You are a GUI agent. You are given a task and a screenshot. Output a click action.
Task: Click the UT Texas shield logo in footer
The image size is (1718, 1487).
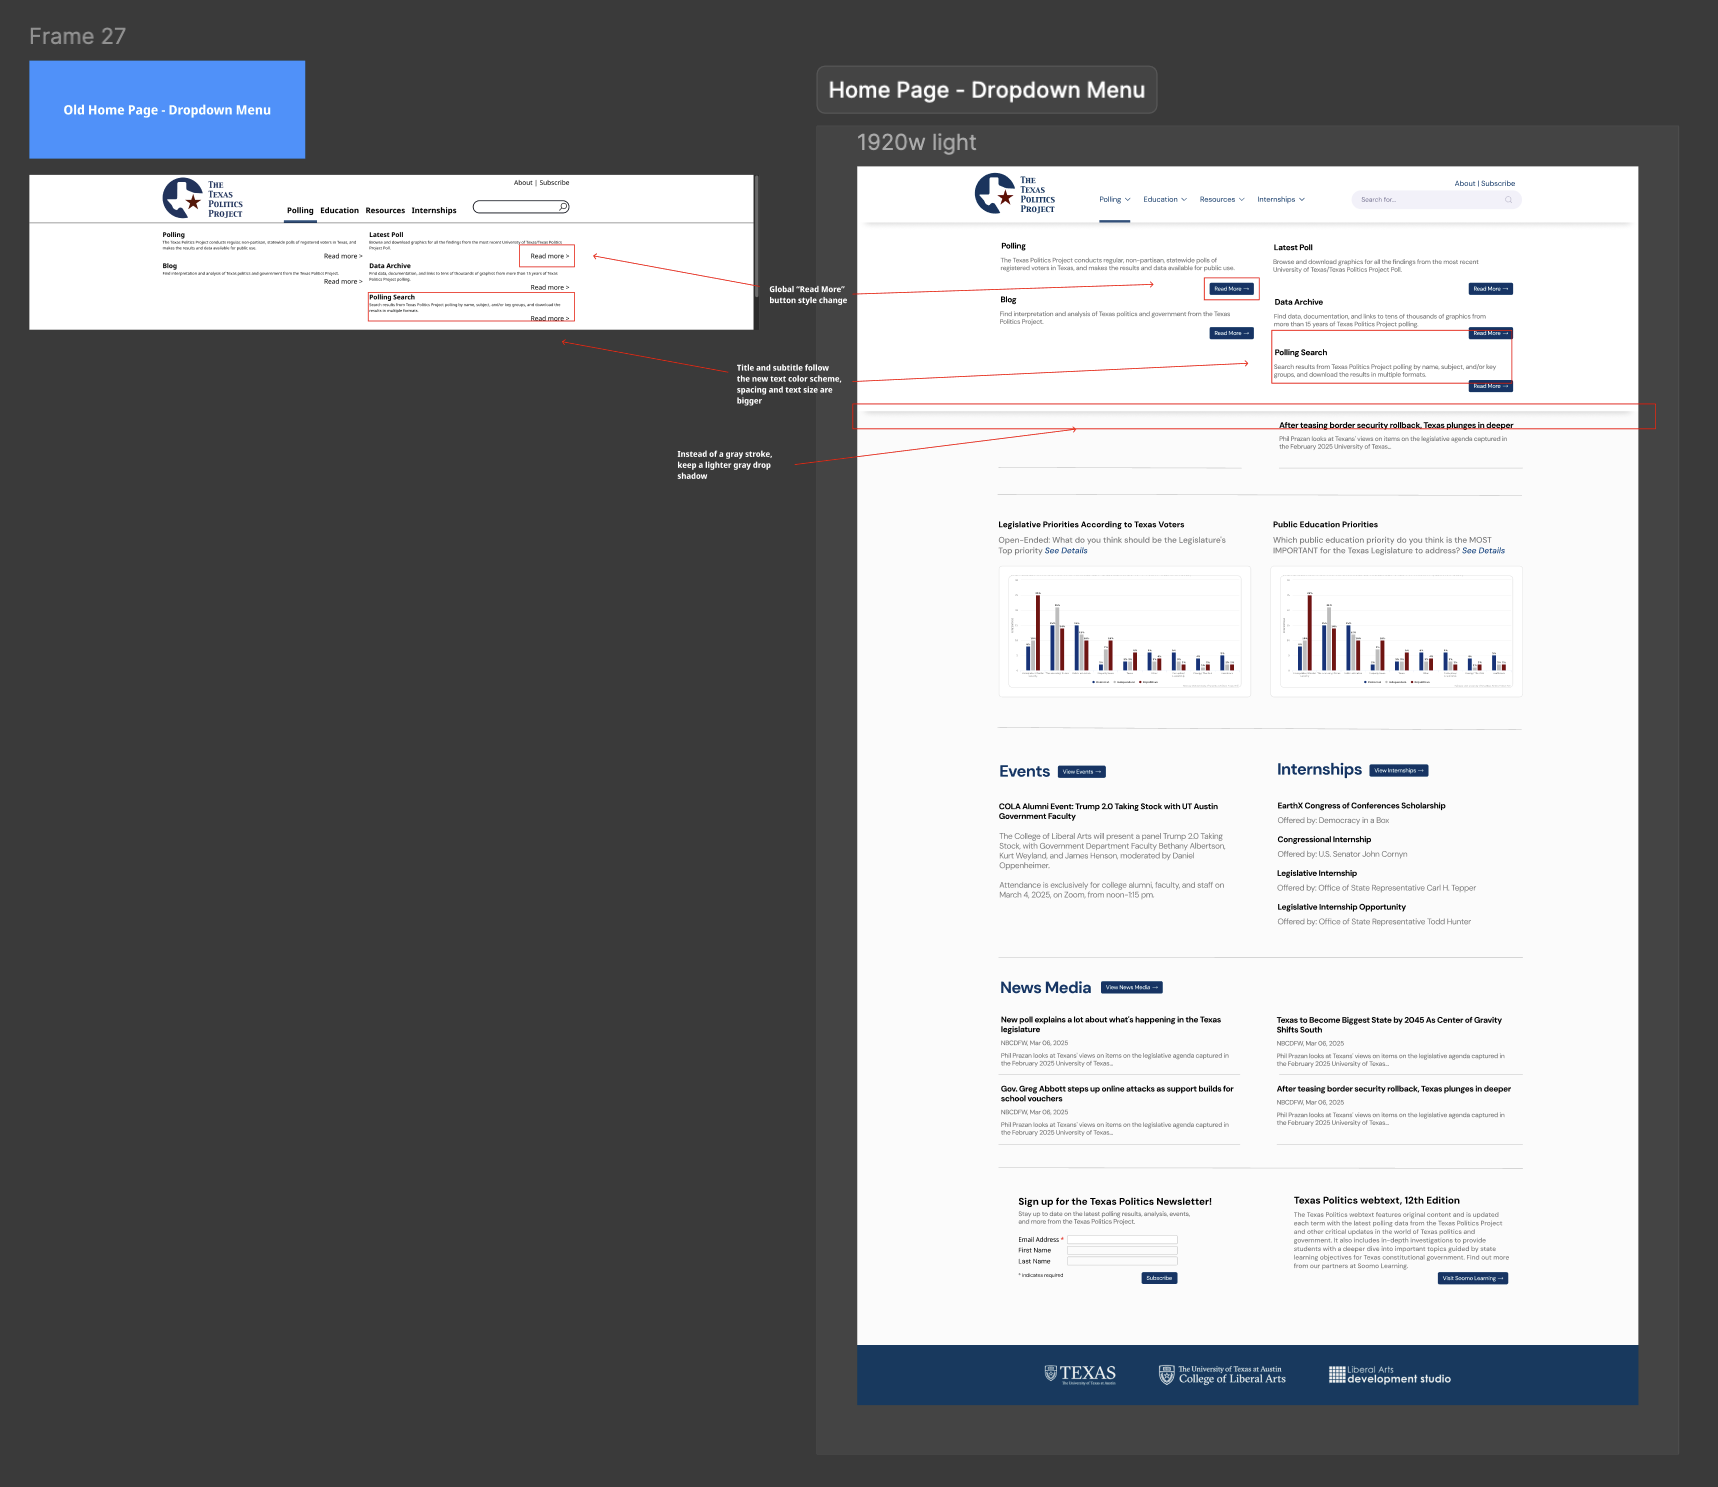click(x=1080, y=1374)
